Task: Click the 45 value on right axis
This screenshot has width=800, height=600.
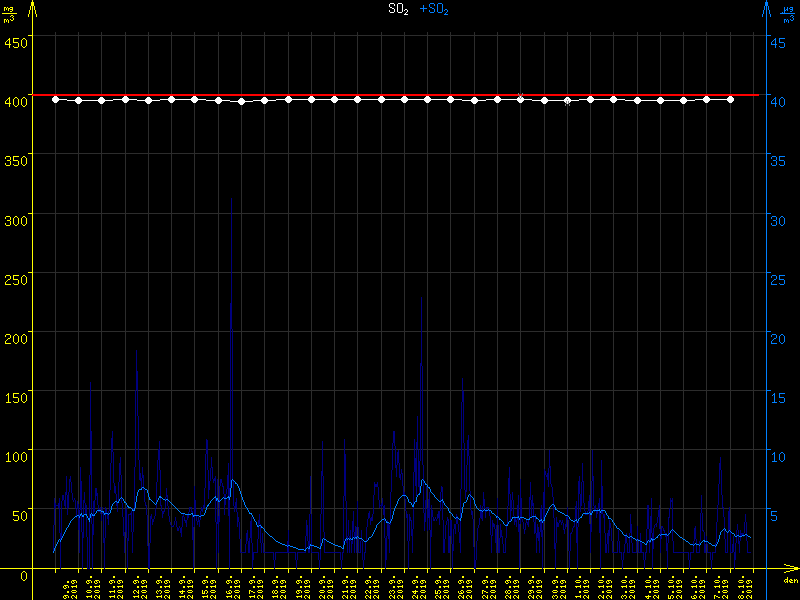Action: coord(779,41)
